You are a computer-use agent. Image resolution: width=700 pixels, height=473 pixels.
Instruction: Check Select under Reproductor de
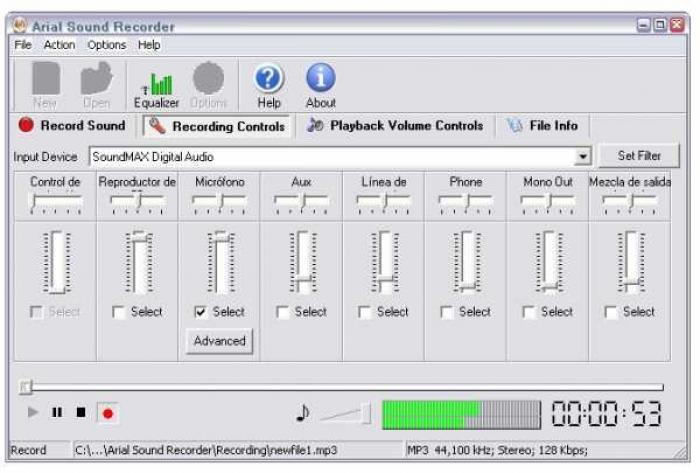click(119, 312)
